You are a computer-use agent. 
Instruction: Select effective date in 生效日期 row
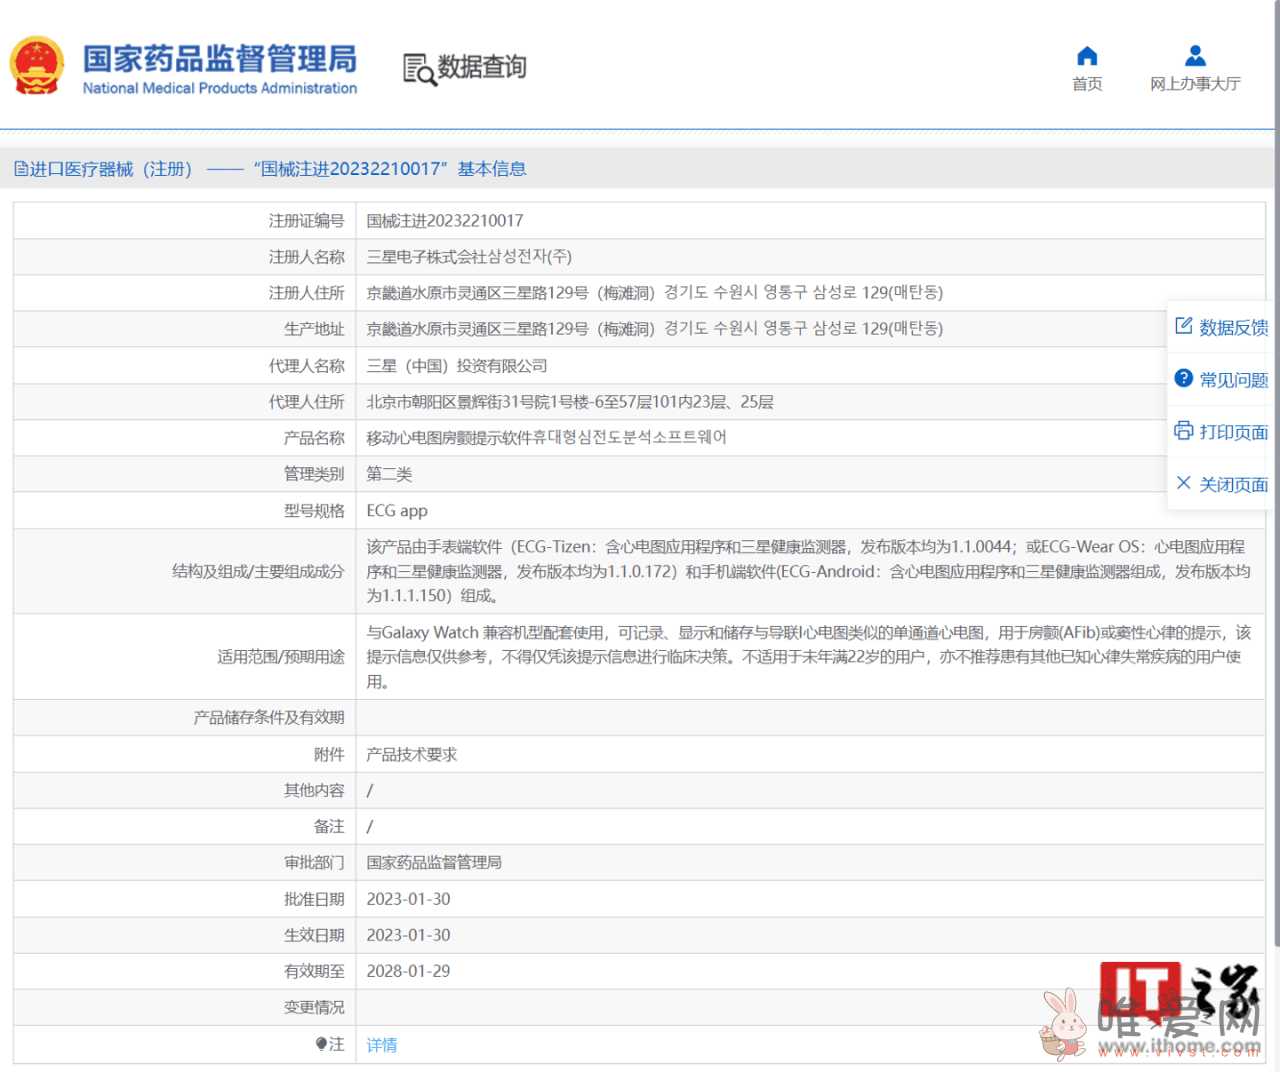click(x=408, y=935)
